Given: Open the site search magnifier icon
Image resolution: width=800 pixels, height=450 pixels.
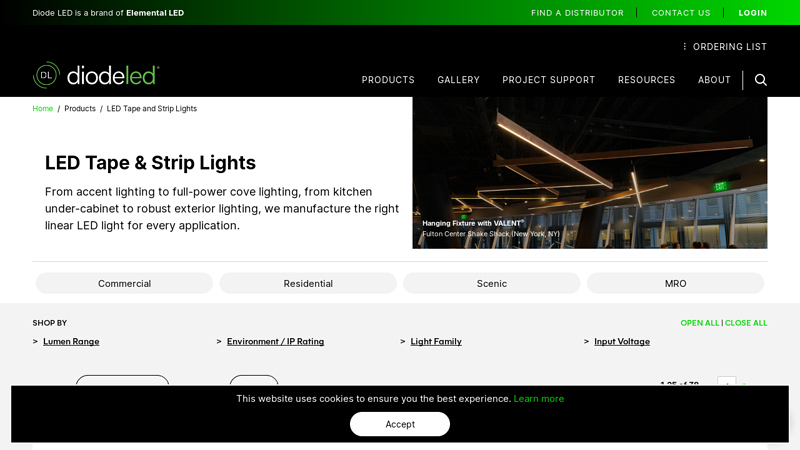Looking at the screenshot, I should pyautogui.click(x=760, y=80).
